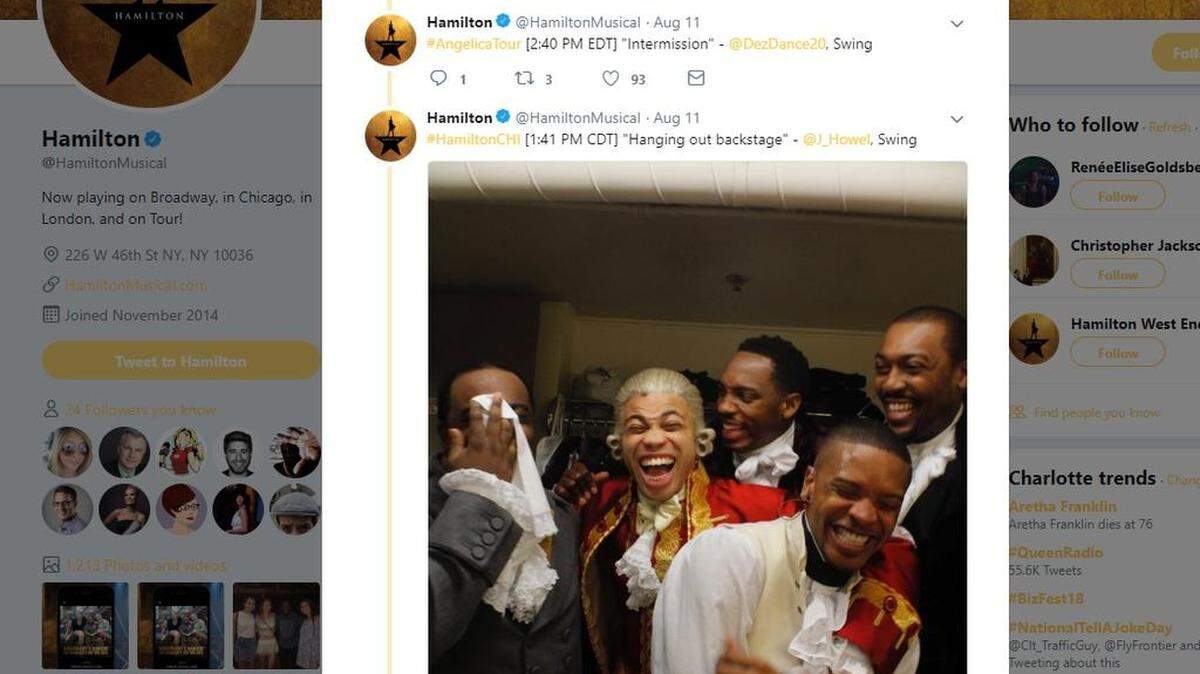Reply to the Intermission tweet
The width and height of the screenshot is (1200, 674).
pyautogui.click(x=439, y=78)
